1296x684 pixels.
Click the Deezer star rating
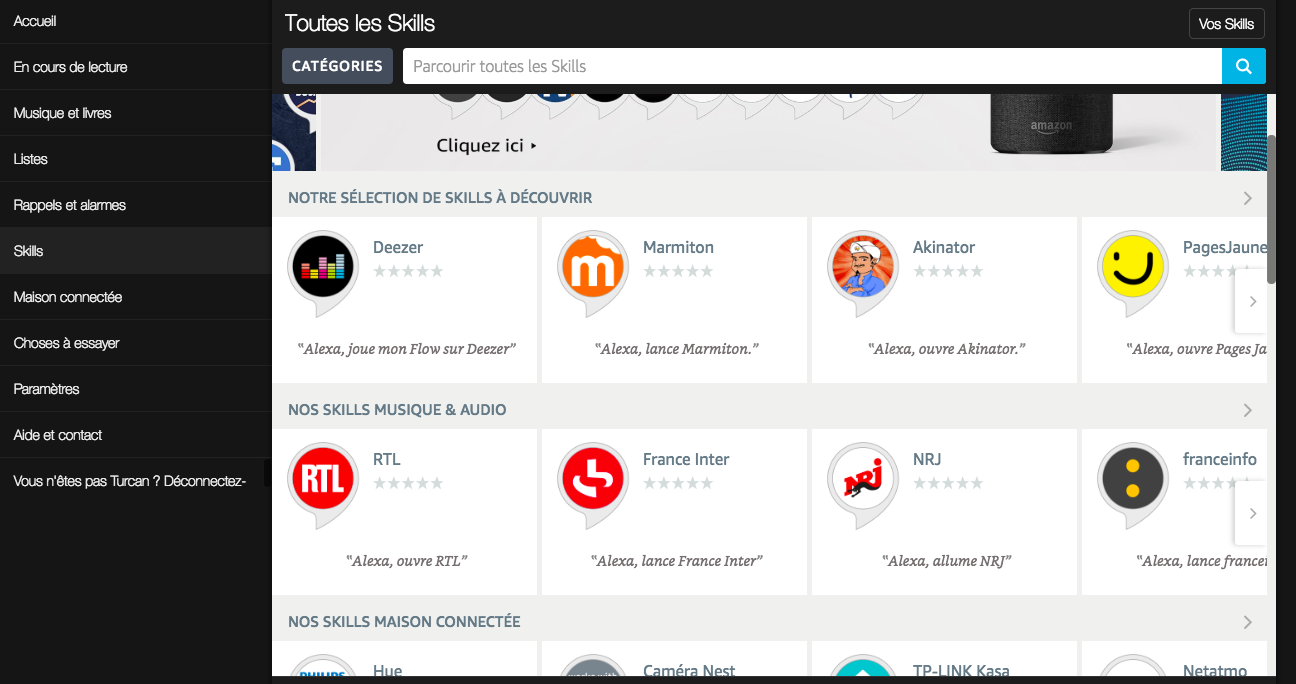[x=408, y=271]
